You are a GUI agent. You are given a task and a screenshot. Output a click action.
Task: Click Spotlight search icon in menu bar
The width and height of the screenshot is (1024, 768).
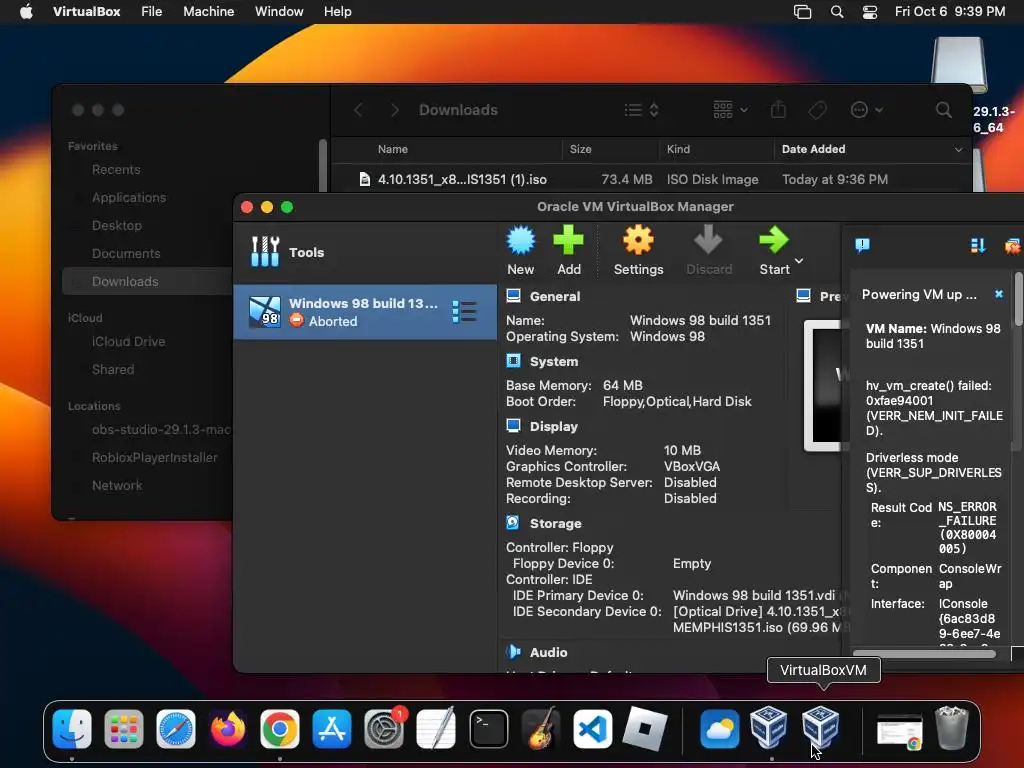pyautogui.click(x=837, y=12)
